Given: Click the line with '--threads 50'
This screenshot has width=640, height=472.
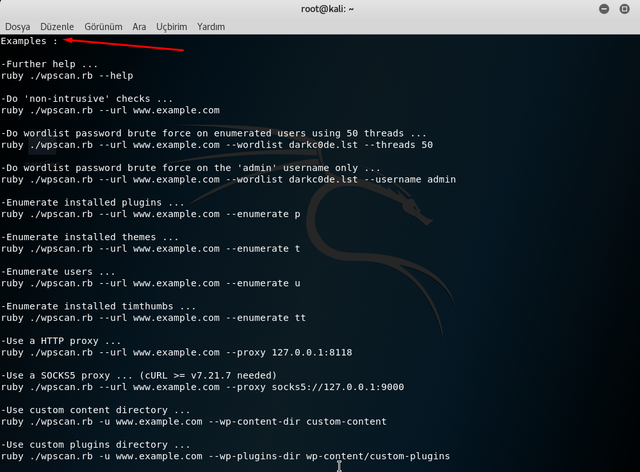Looking at the screenshot, I should click(x=217, y=145).
